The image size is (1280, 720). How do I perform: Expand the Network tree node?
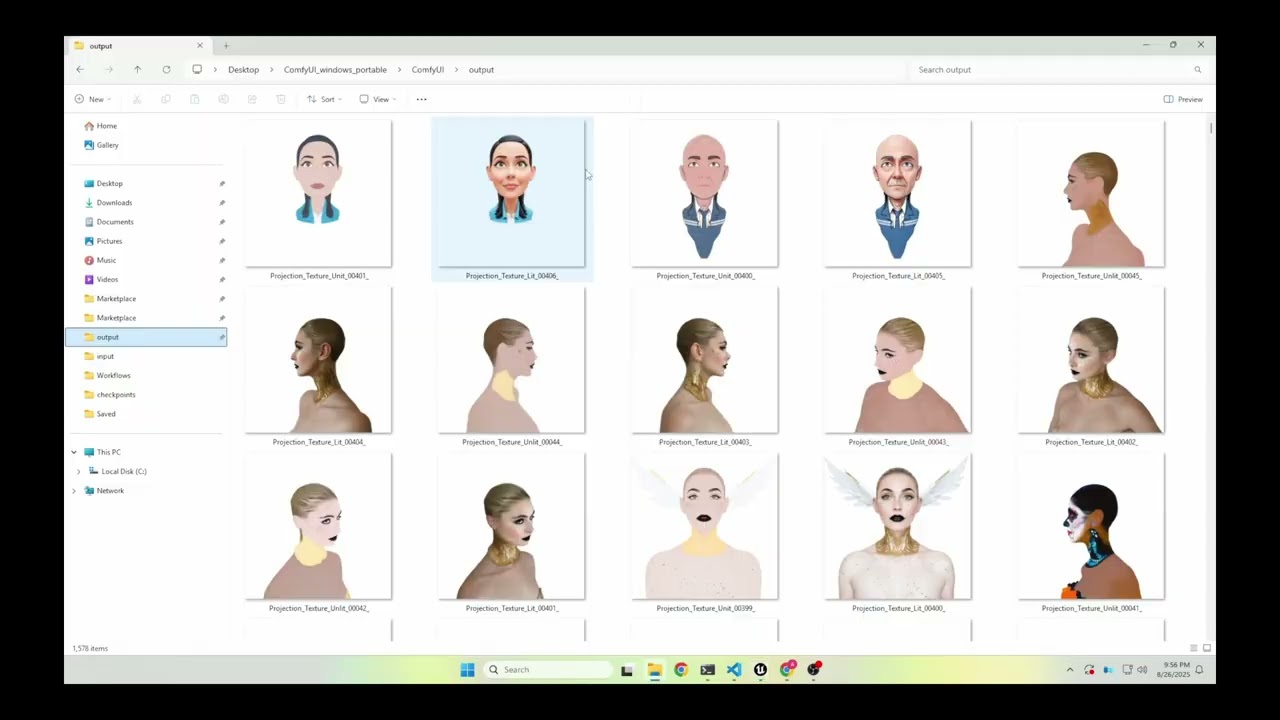[x=73, y=491]
